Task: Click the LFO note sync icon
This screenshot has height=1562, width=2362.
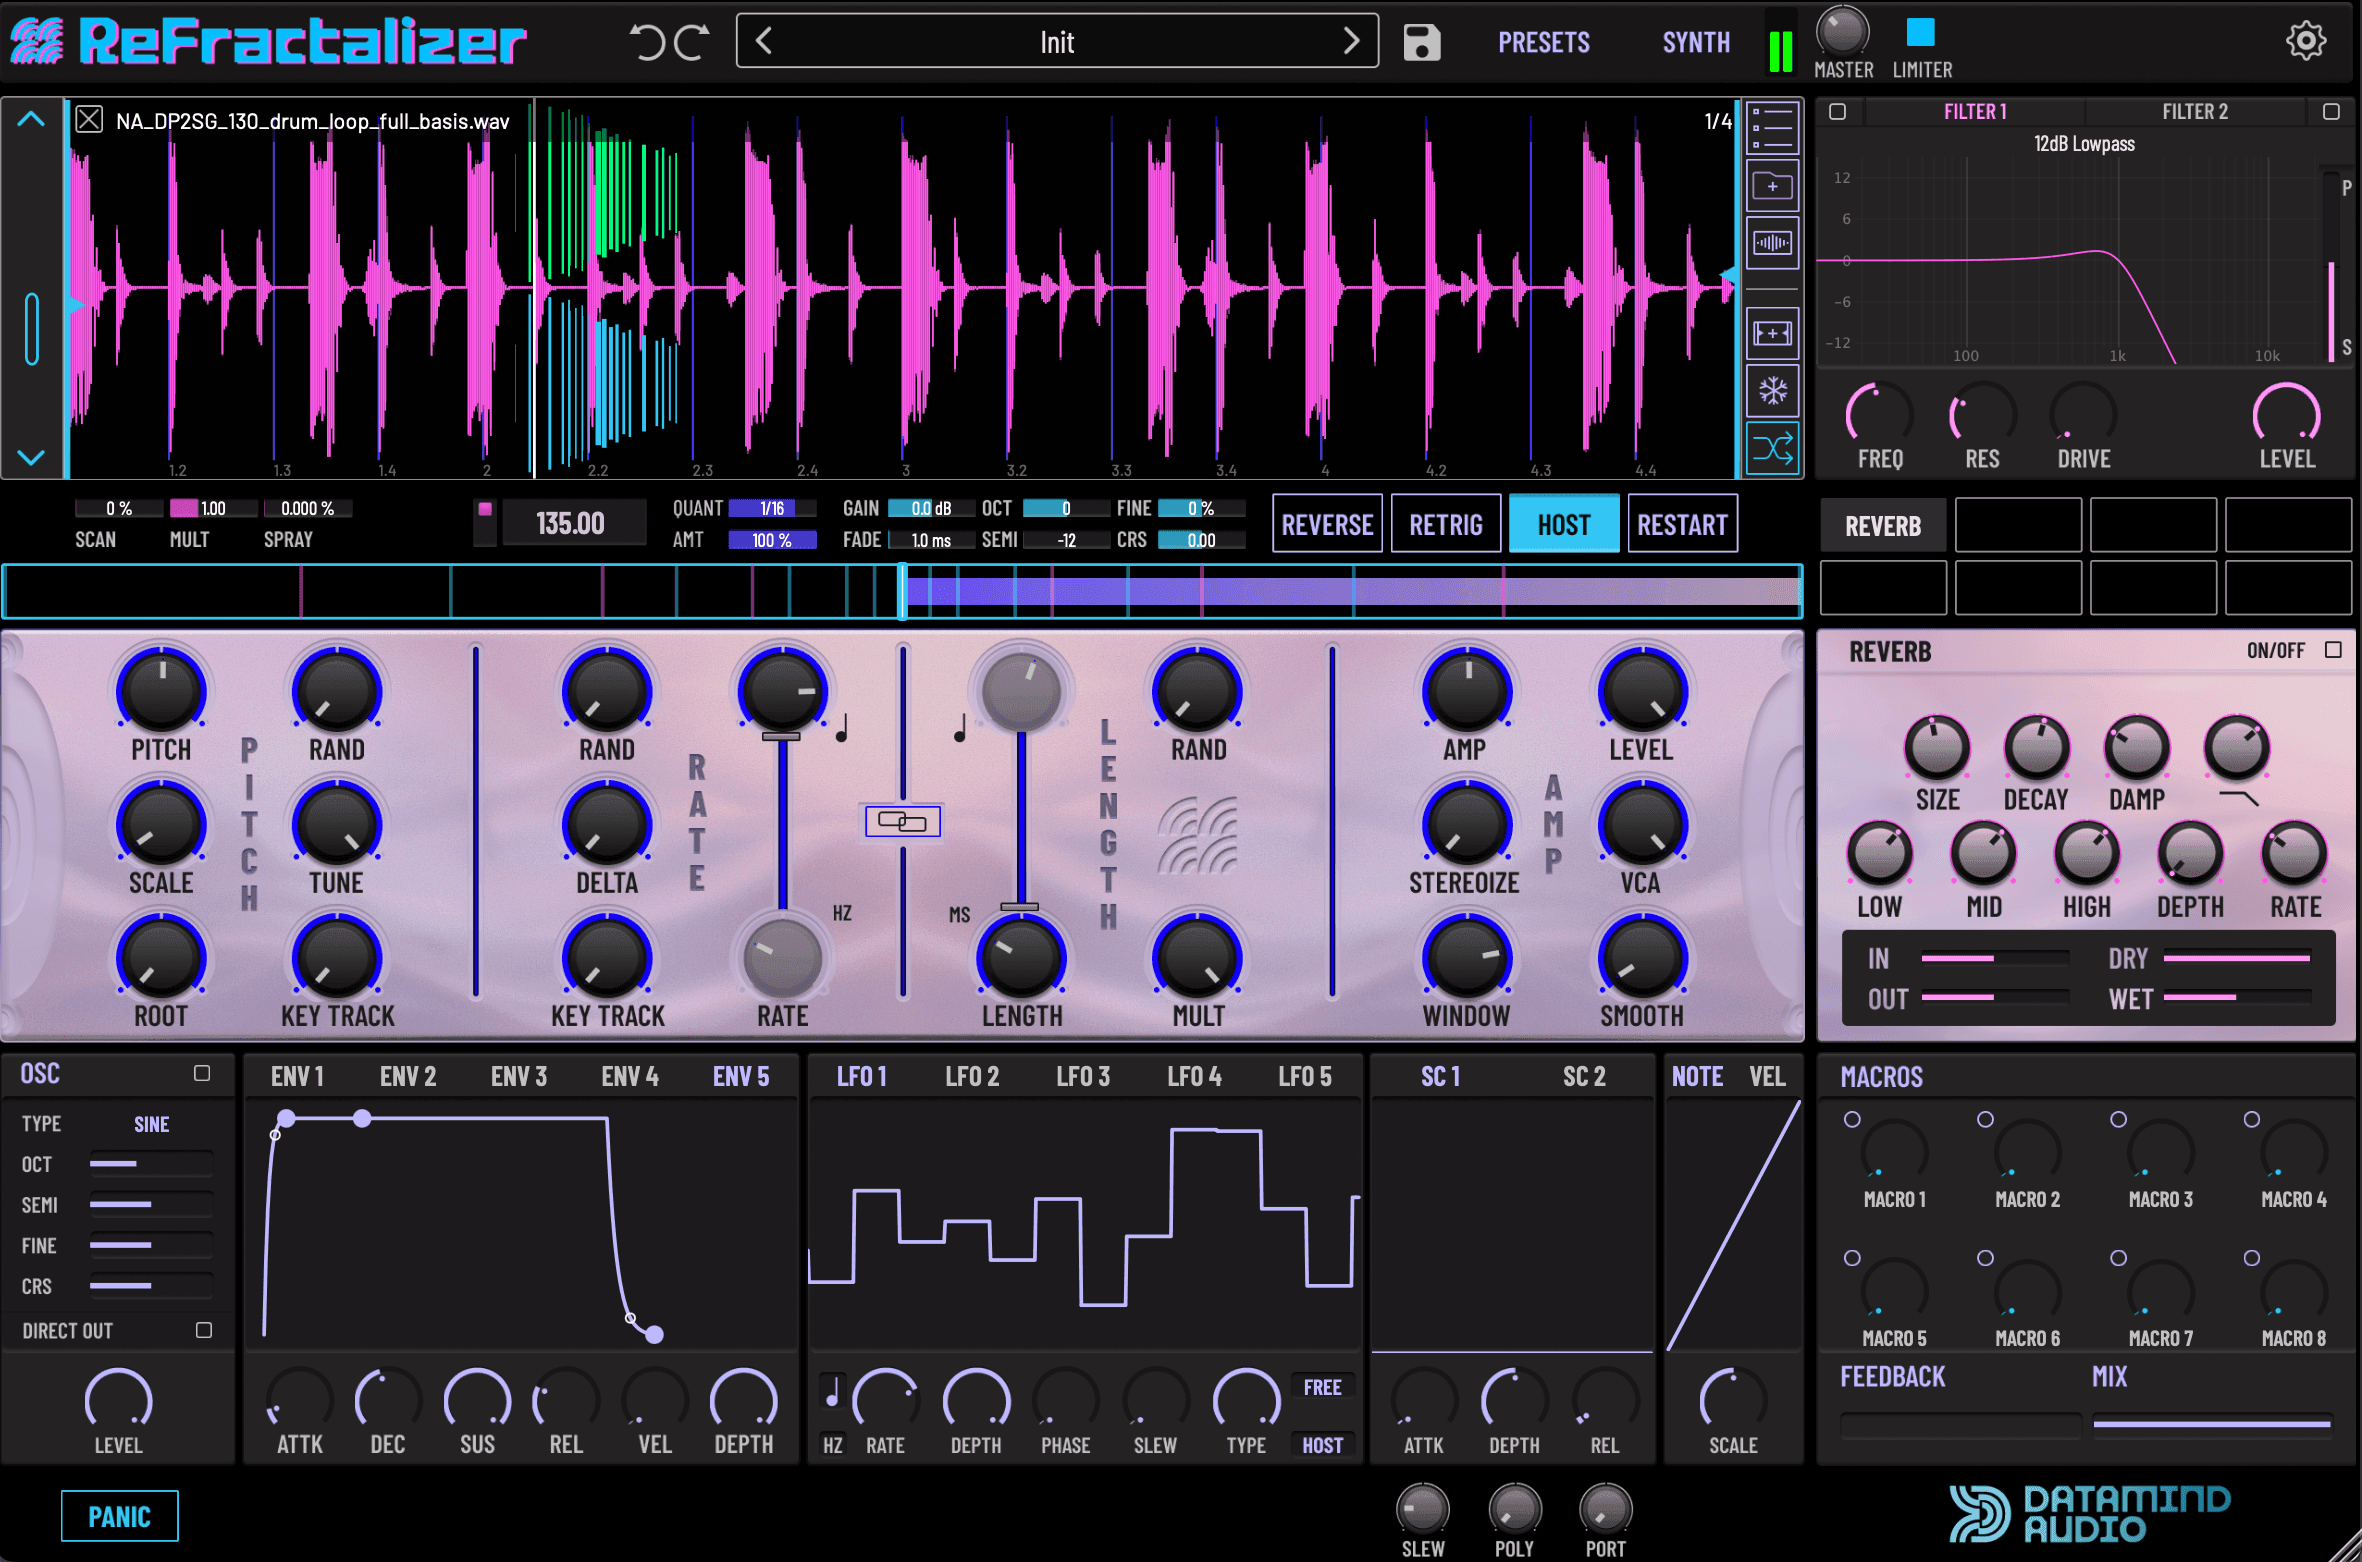Action: [x=831, y=1389]
